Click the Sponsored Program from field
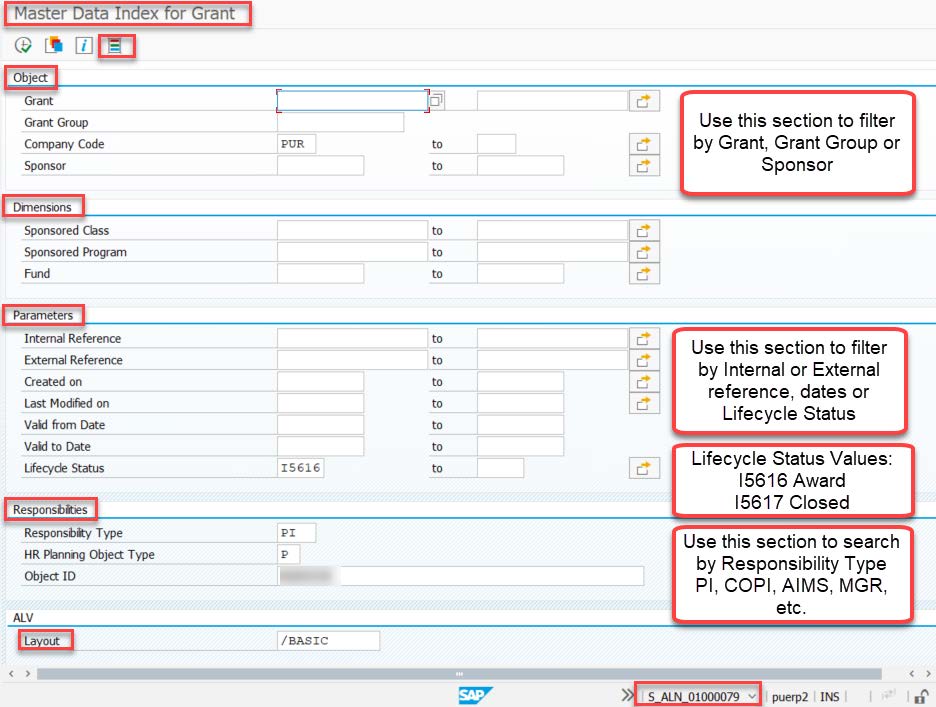936x707 pixels. coord(352,252)
